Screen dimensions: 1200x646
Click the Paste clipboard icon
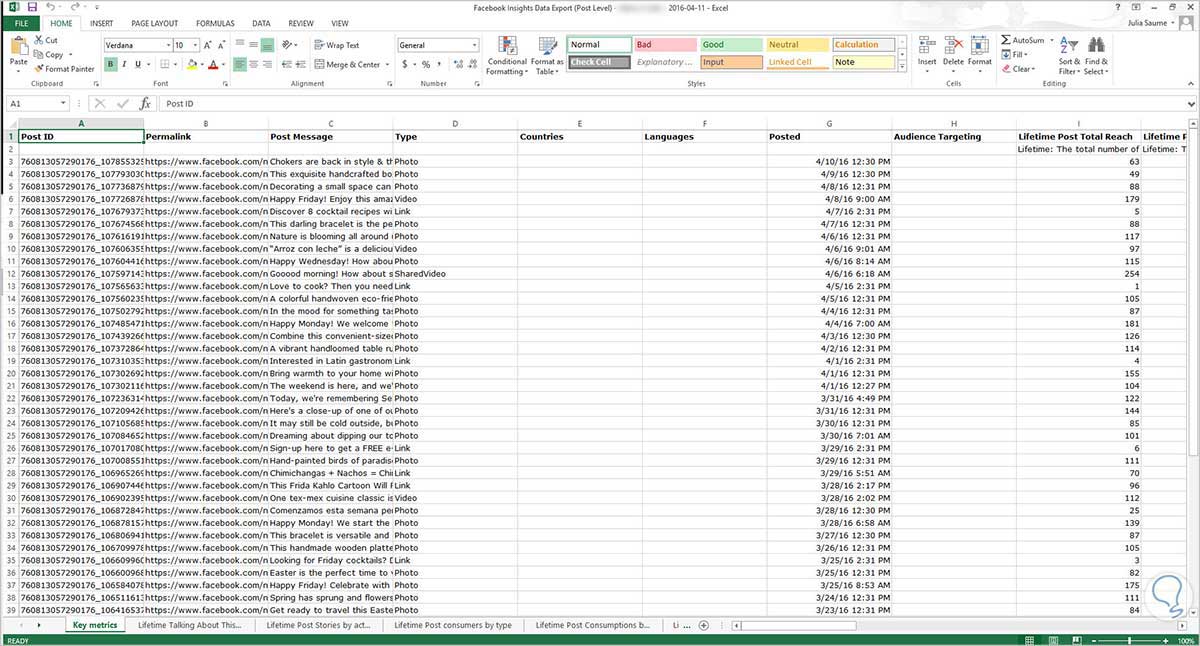(18, 45)
